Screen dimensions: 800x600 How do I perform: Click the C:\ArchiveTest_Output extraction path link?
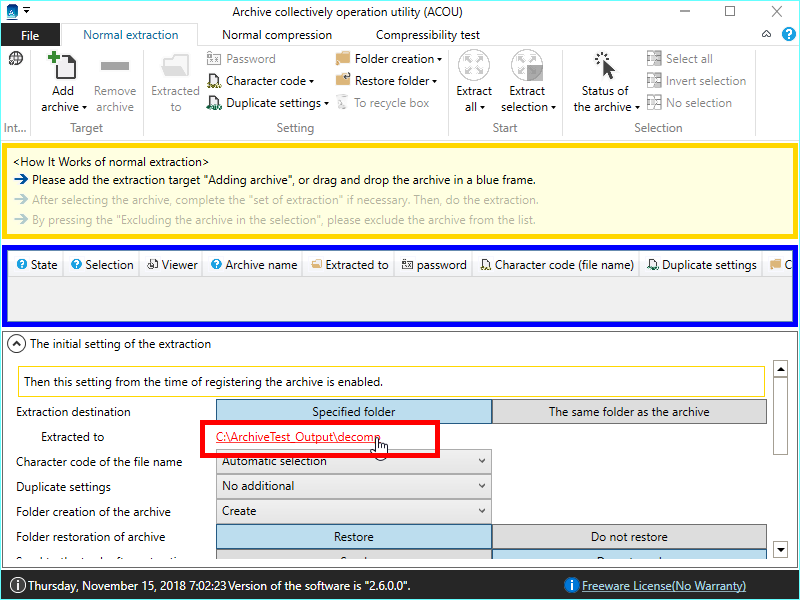(x=297, y=438)
